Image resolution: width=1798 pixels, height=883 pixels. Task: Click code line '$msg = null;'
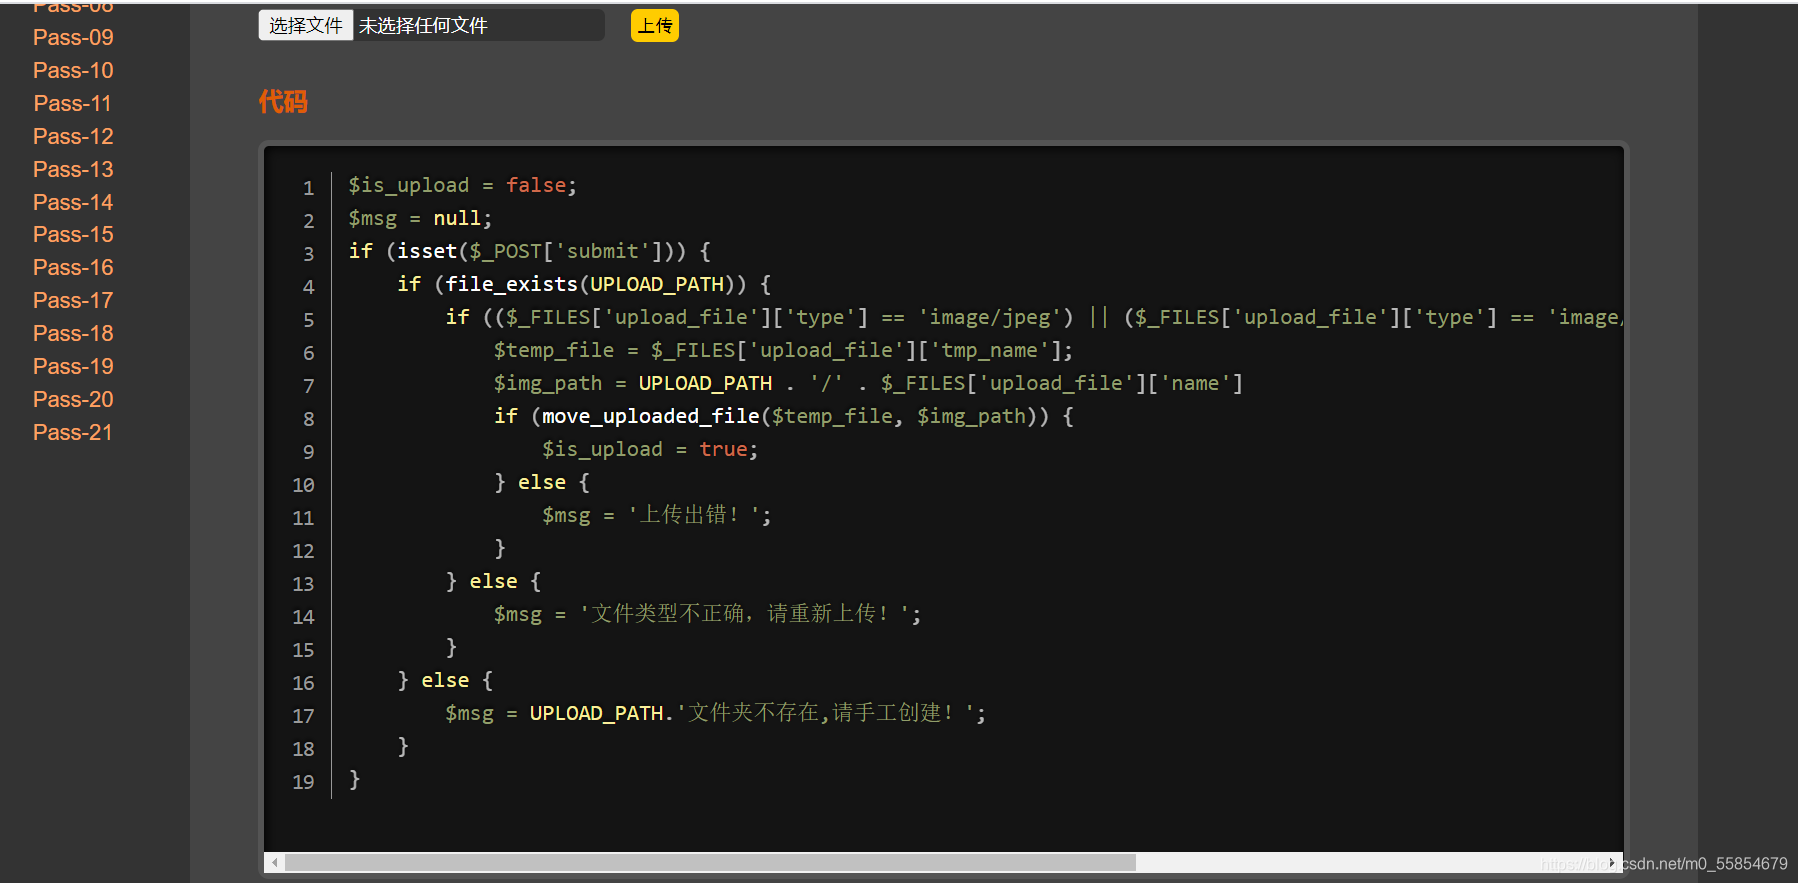(x=420, y=218)
